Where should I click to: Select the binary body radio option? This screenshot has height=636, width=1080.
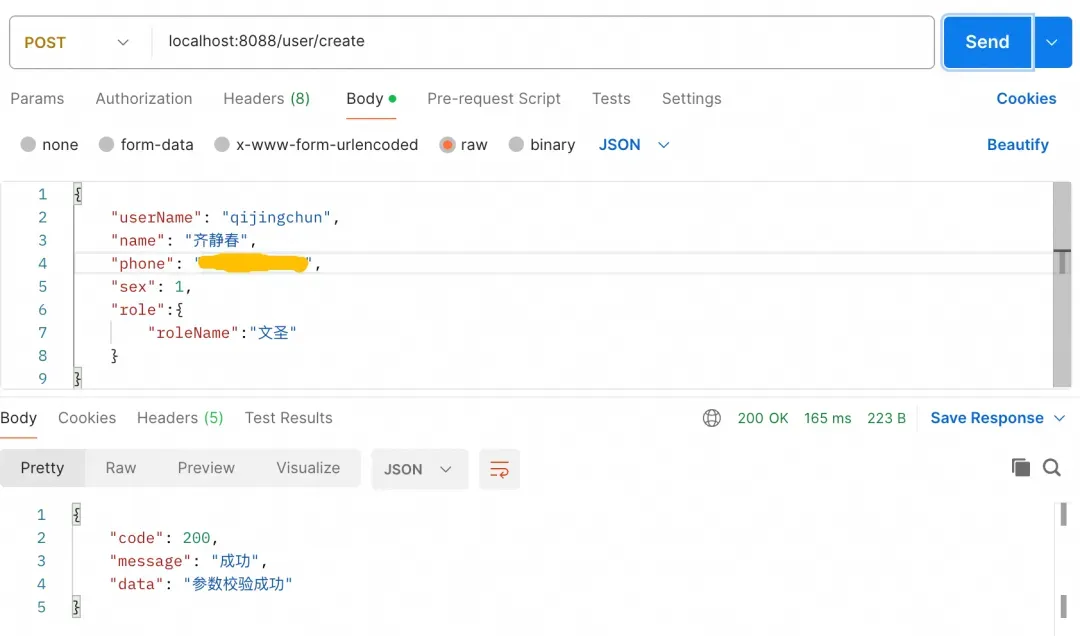tap(516, 145)
